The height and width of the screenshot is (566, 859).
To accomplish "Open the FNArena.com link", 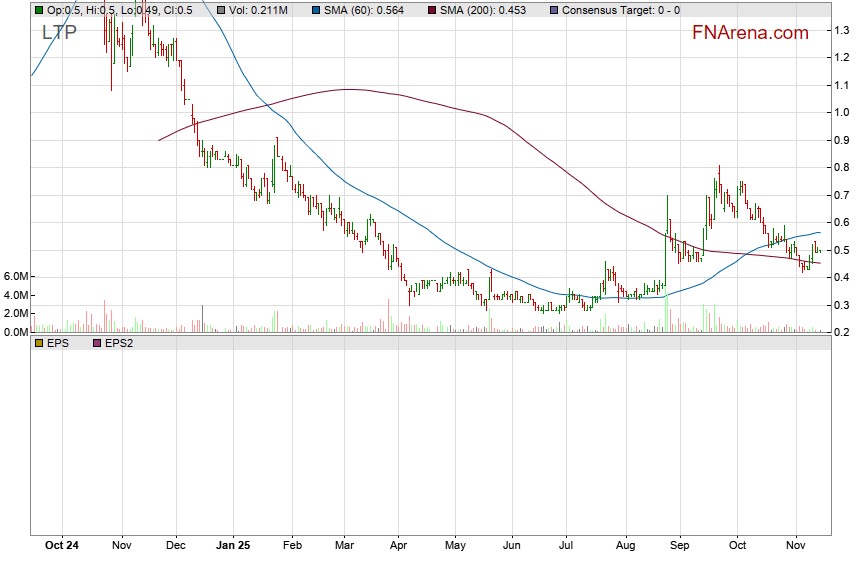I will coord(750,33).
